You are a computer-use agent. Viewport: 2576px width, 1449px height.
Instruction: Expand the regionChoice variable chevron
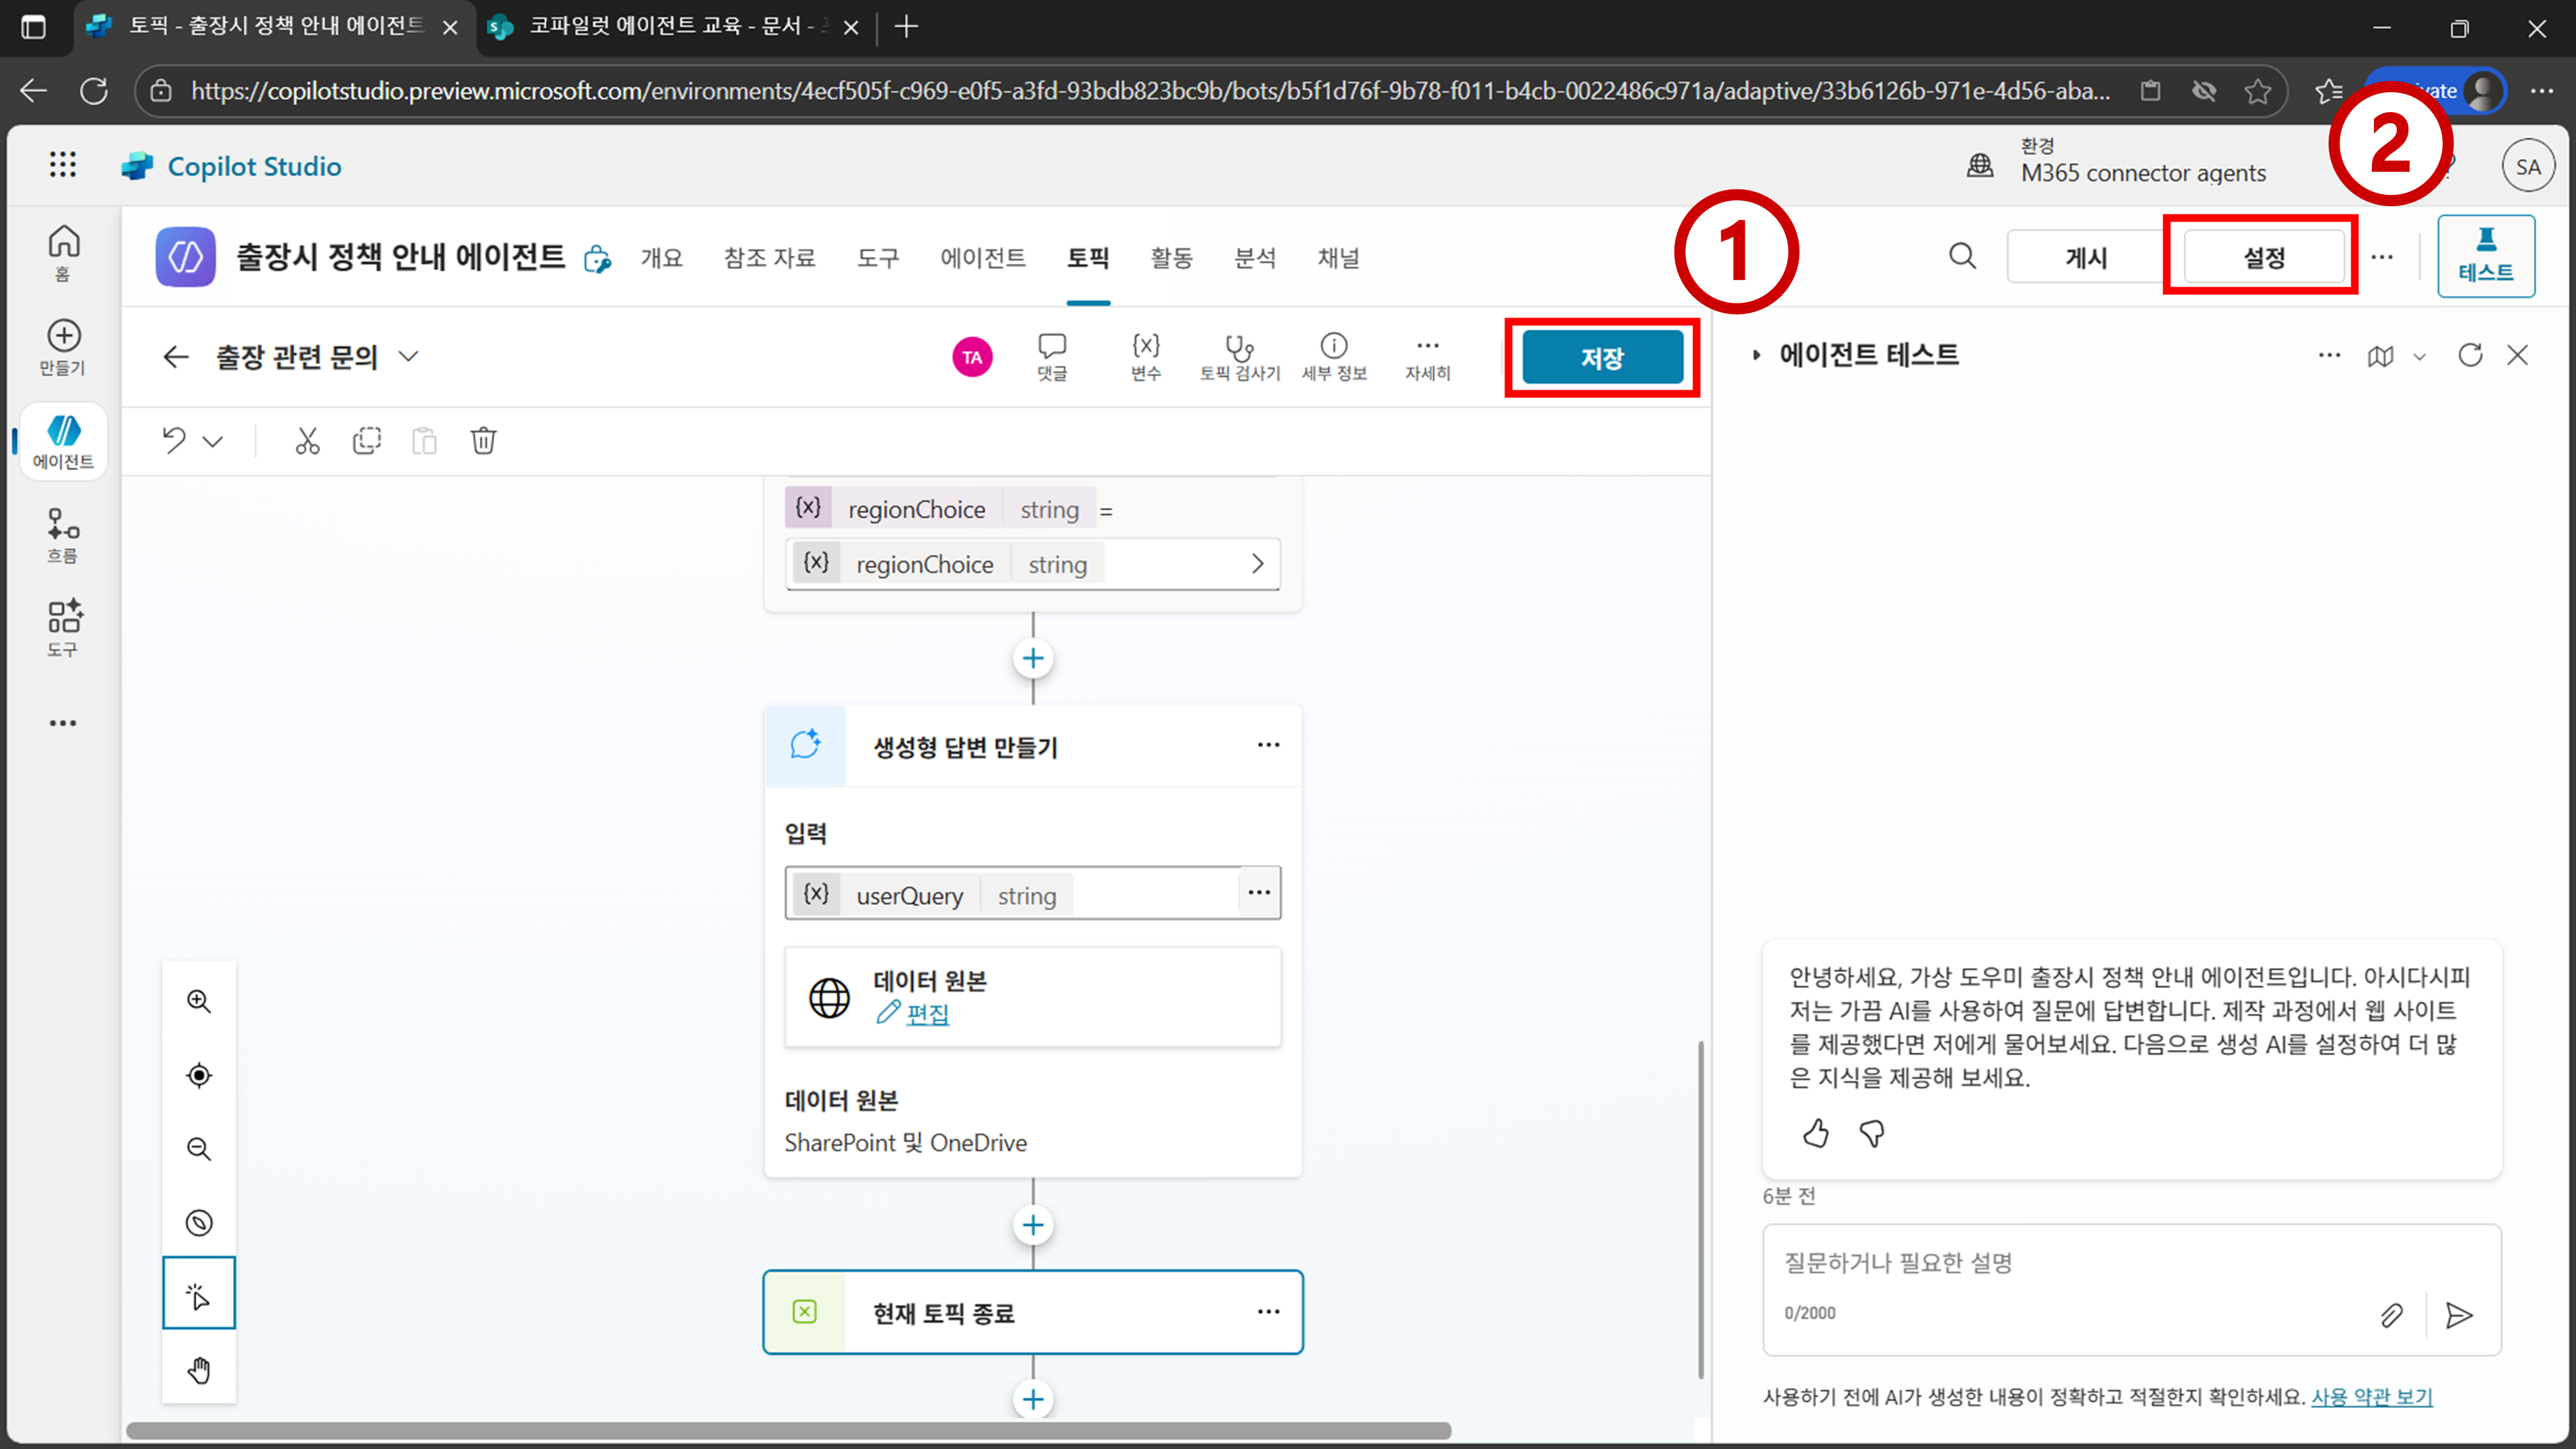tap(1257, 564)
